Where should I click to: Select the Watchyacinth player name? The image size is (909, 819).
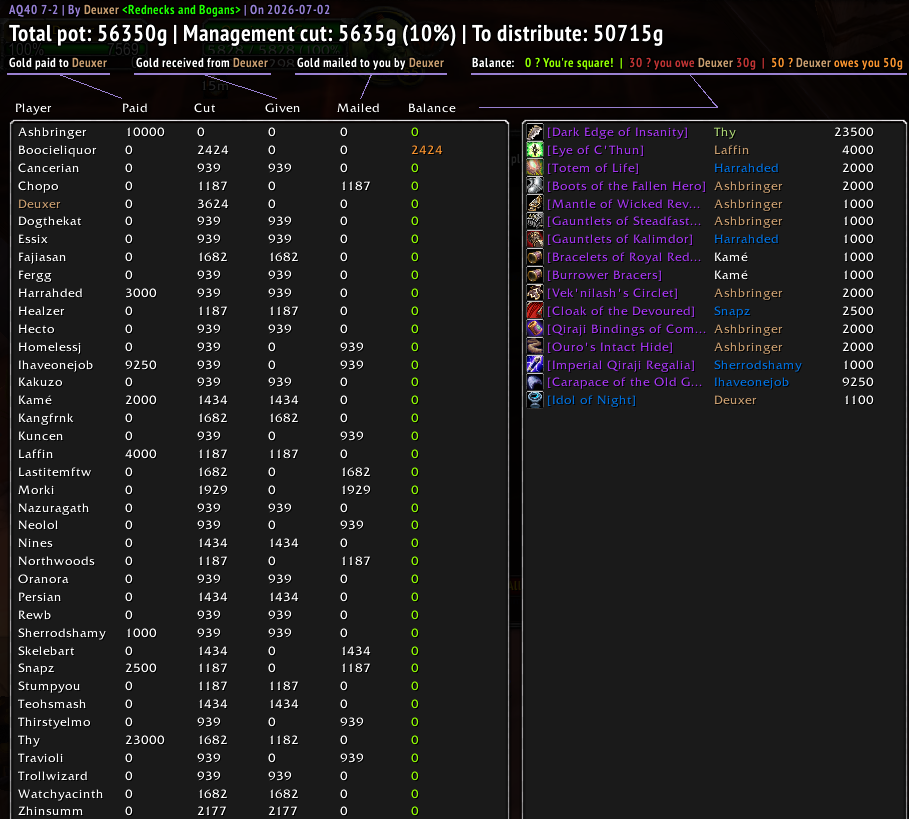pos(60,794)
